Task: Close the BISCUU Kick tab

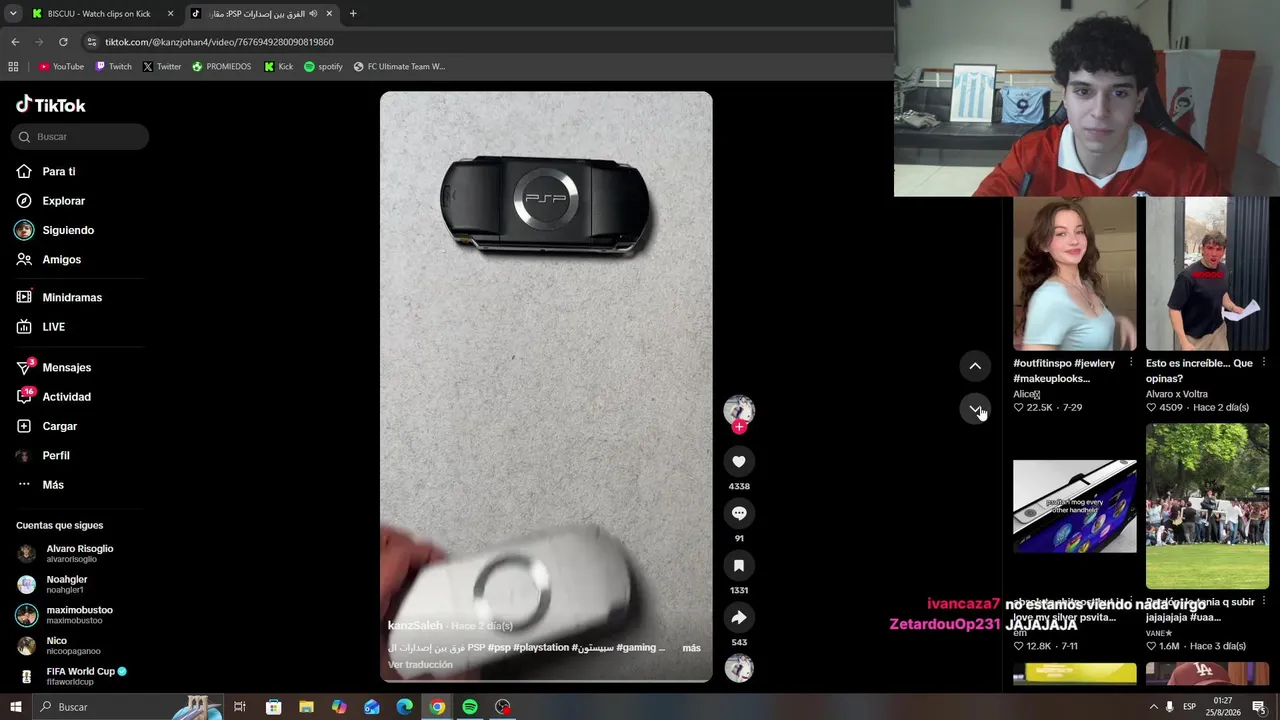Action: tap(170, 14)
